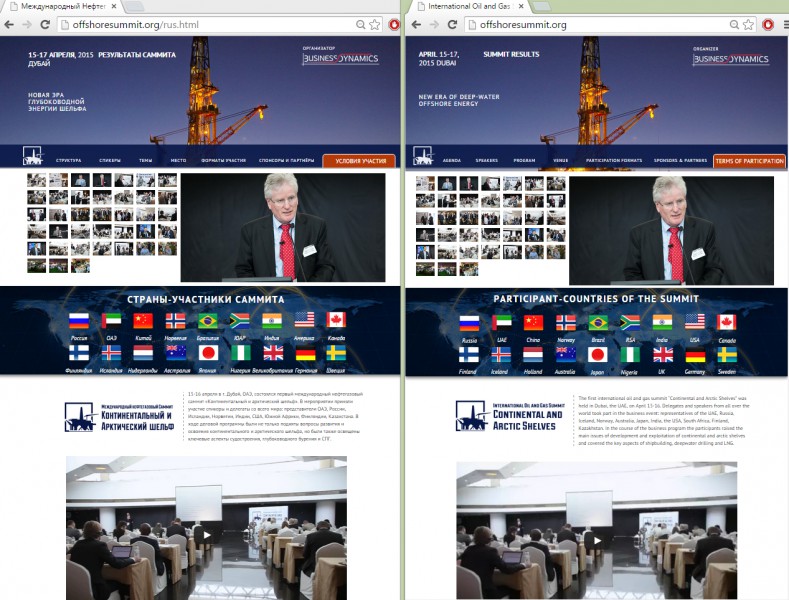Open СТРУКТУРА in Russian navigation menu

click(68, 161)
